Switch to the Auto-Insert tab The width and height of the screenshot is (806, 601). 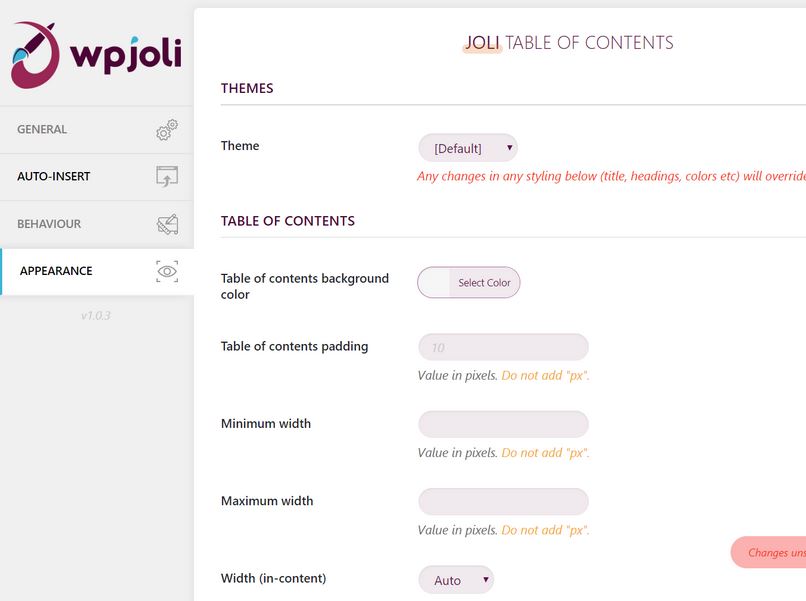point(97,177)
